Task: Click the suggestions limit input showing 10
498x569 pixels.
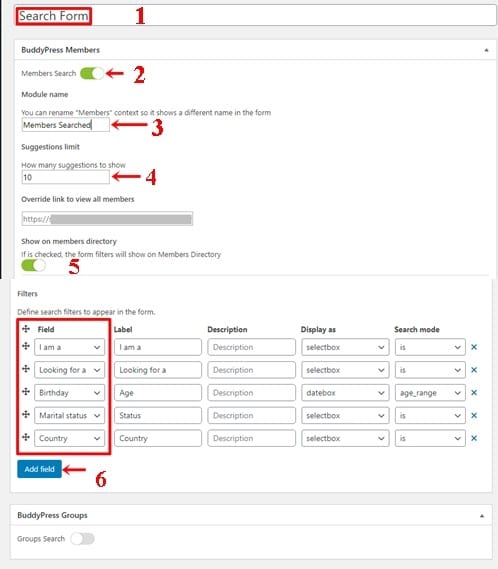Action: click(65, 177)
